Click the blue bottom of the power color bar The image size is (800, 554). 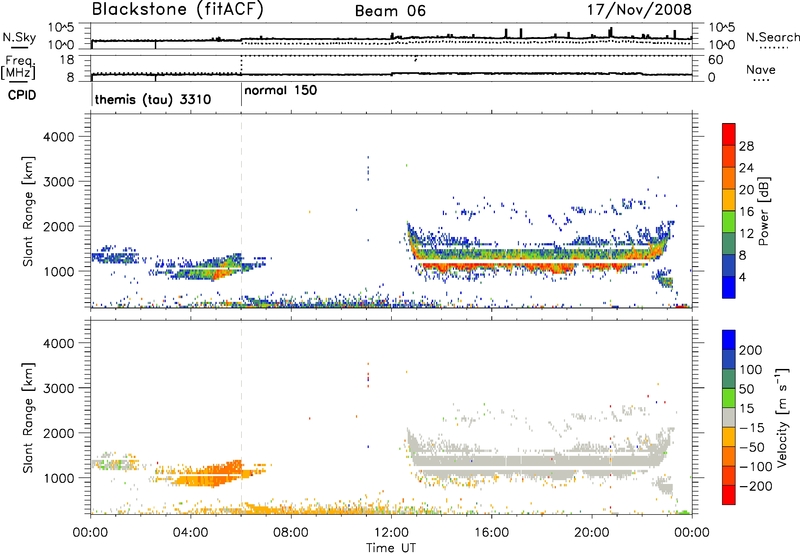coord(729,289)
